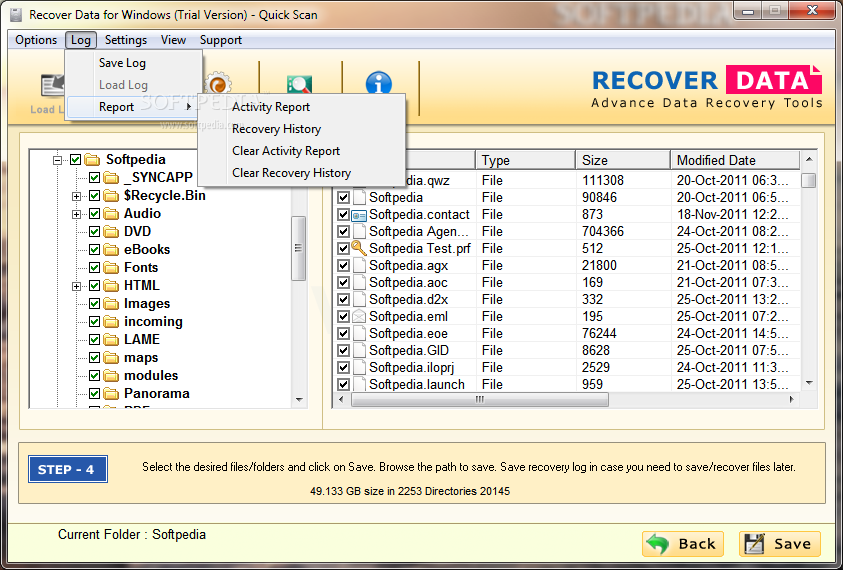Screen dimensions: 843x570
Task: Click the key icon of Softpedia Test.prf
Action: click(359, 248)
